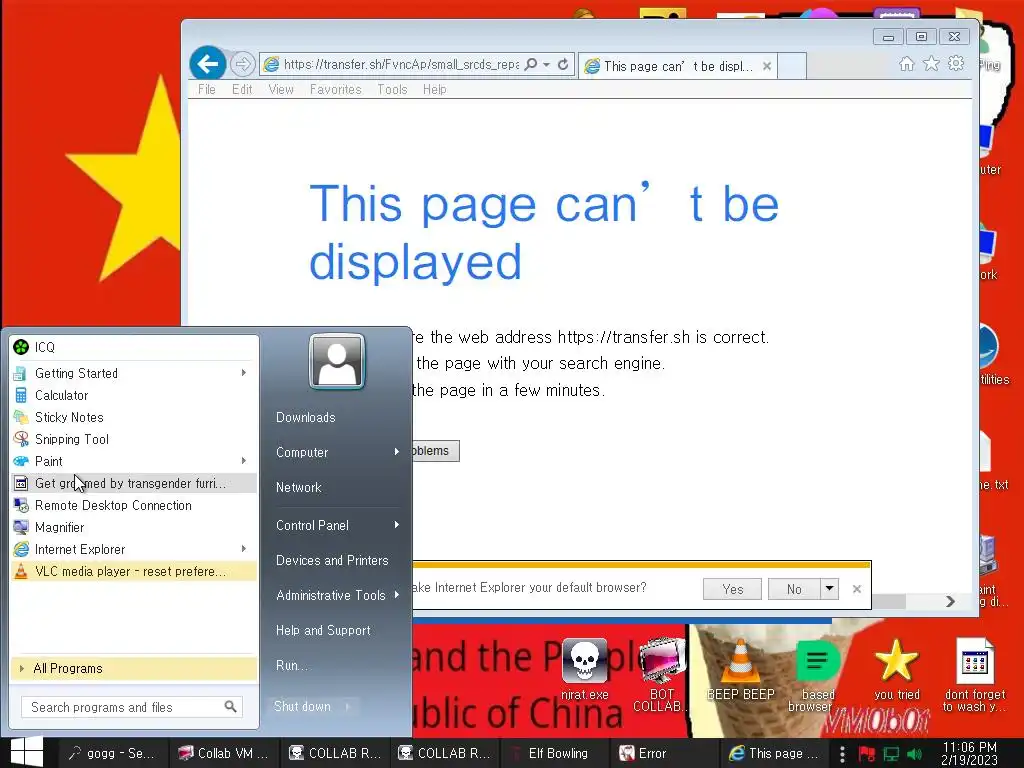Viewport: 1024px width, 768px height.
Task: Launch ICQ from the Start menu
Action: [134, 347]
